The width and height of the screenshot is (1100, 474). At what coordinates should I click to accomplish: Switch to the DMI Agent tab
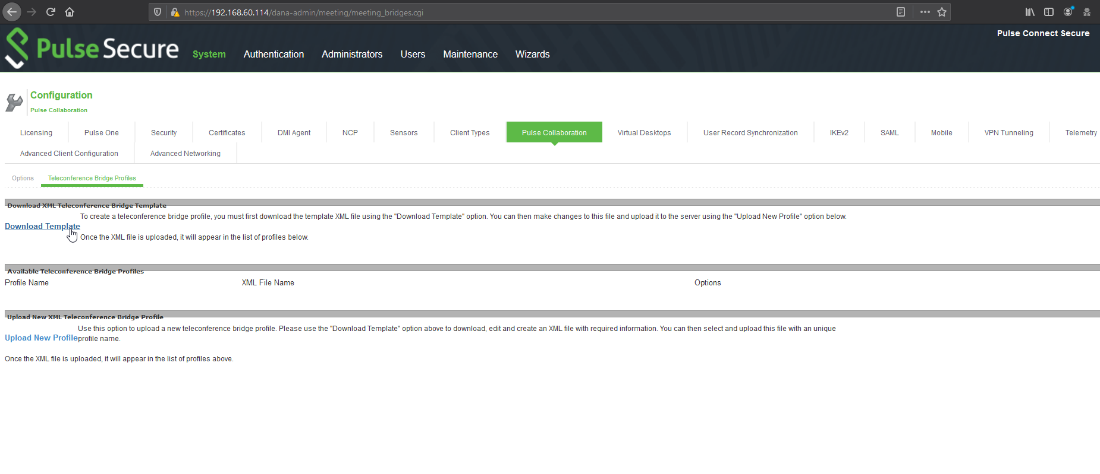(x=294, y=133)
